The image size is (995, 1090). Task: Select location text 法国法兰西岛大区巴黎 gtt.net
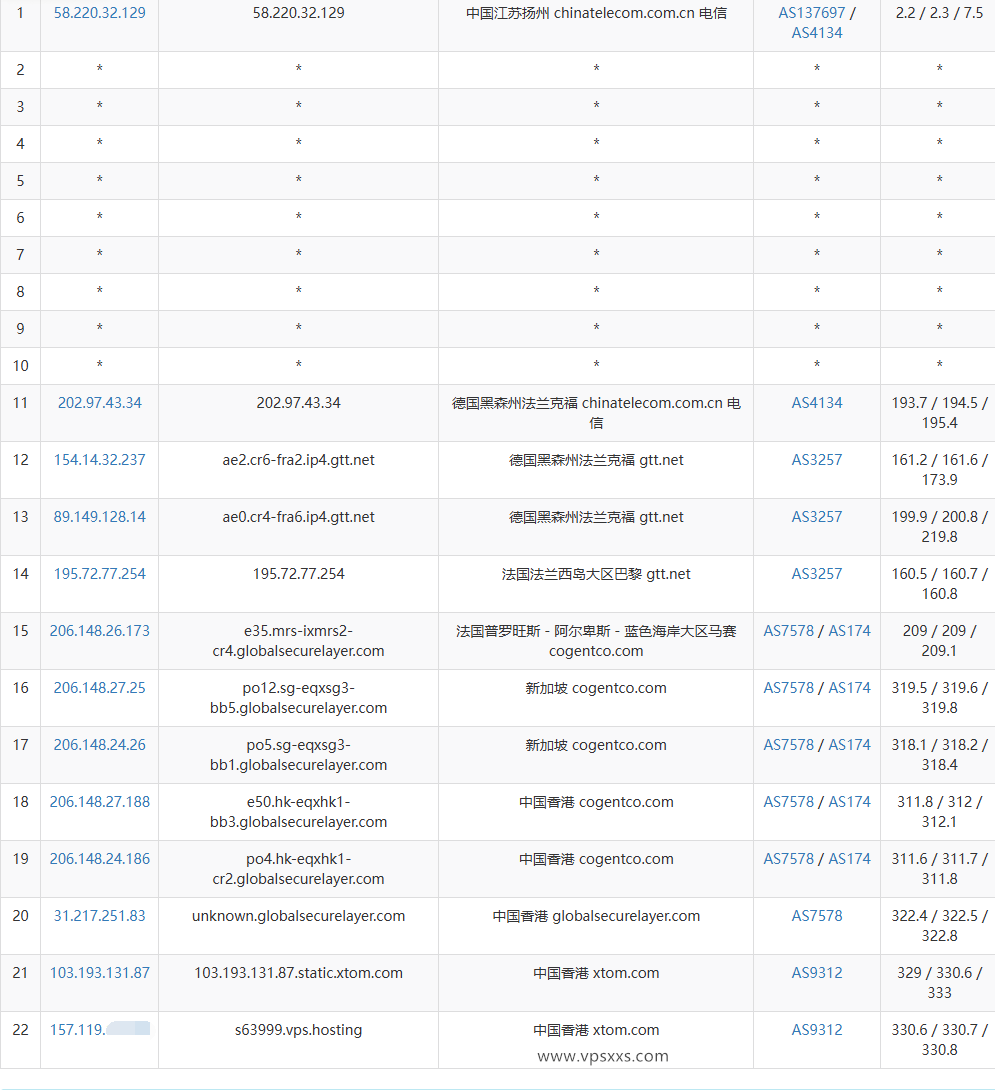click(596, 574)
